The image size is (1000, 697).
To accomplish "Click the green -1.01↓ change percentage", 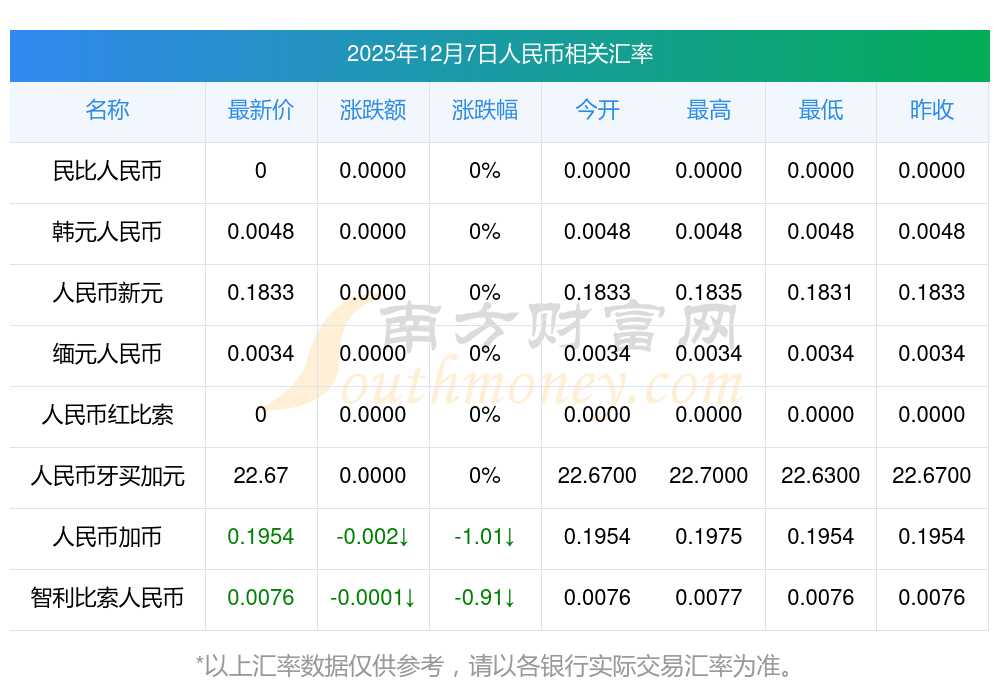I will pos(484,537).
